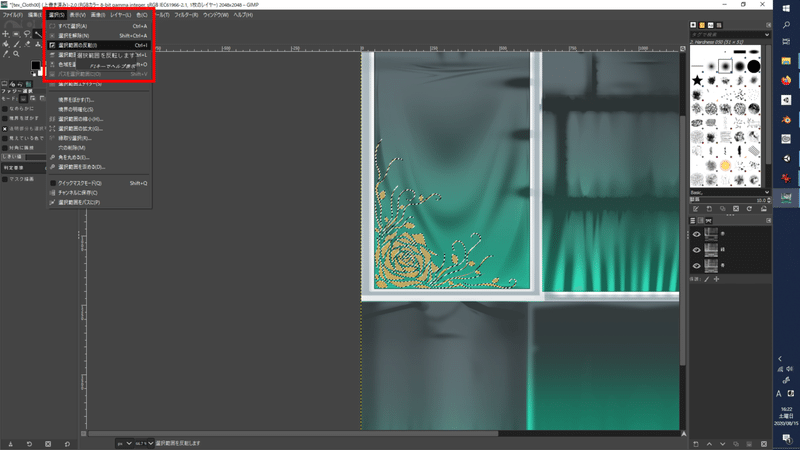
Task: Choose 選択範囲をパスに(P) menu entry
Action: coord(98,203)
